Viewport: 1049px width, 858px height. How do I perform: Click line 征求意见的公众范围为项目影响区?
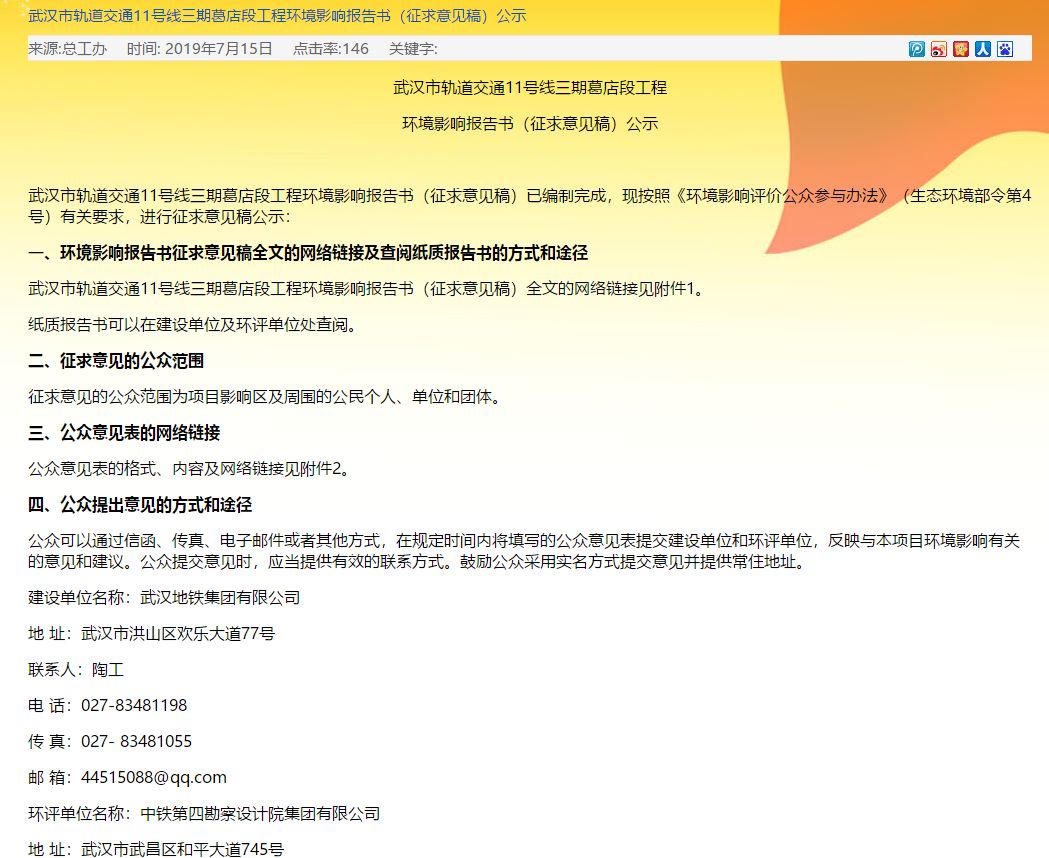pos(266,397)
